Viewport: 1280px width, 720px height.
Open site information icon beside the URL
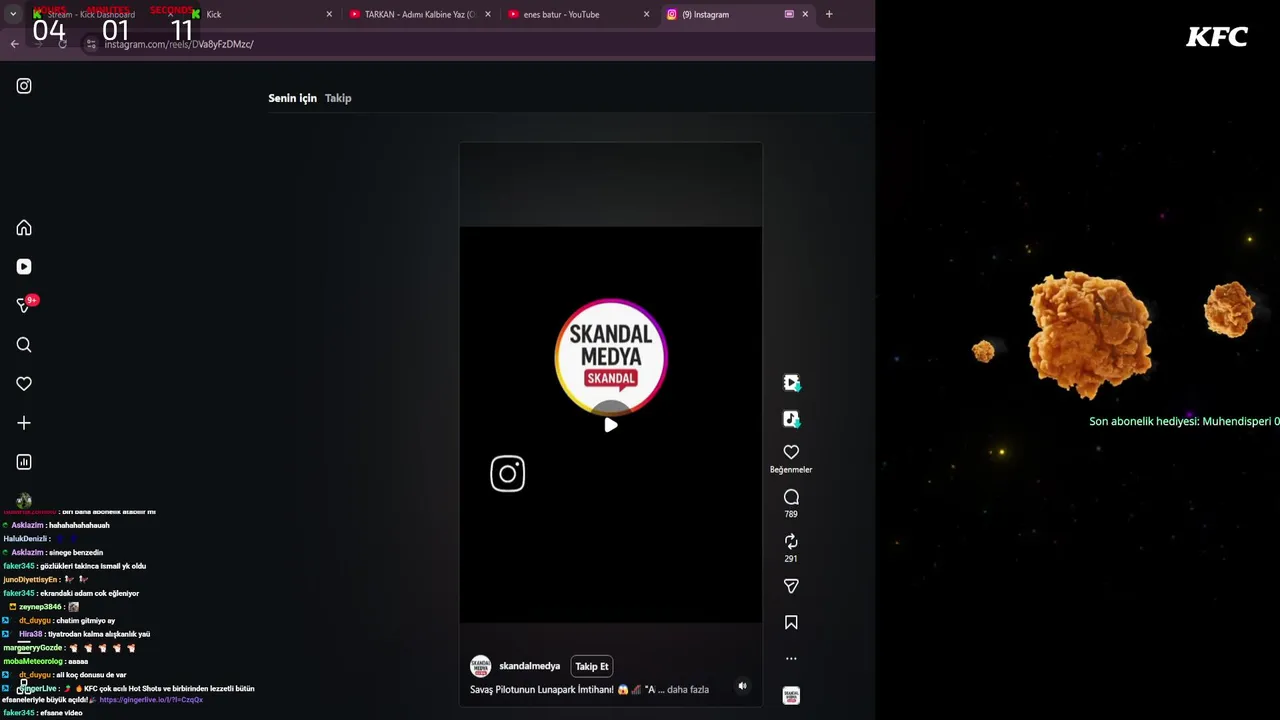(91, 44)
